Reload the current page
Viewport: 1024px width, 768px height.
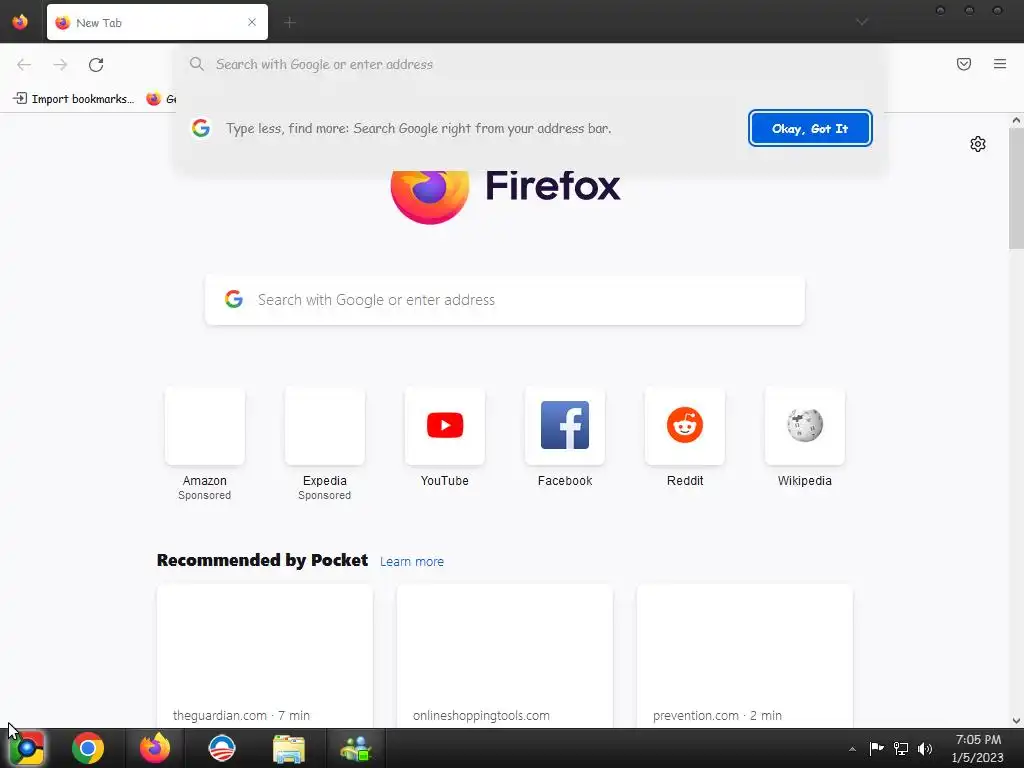click(96, 65)
